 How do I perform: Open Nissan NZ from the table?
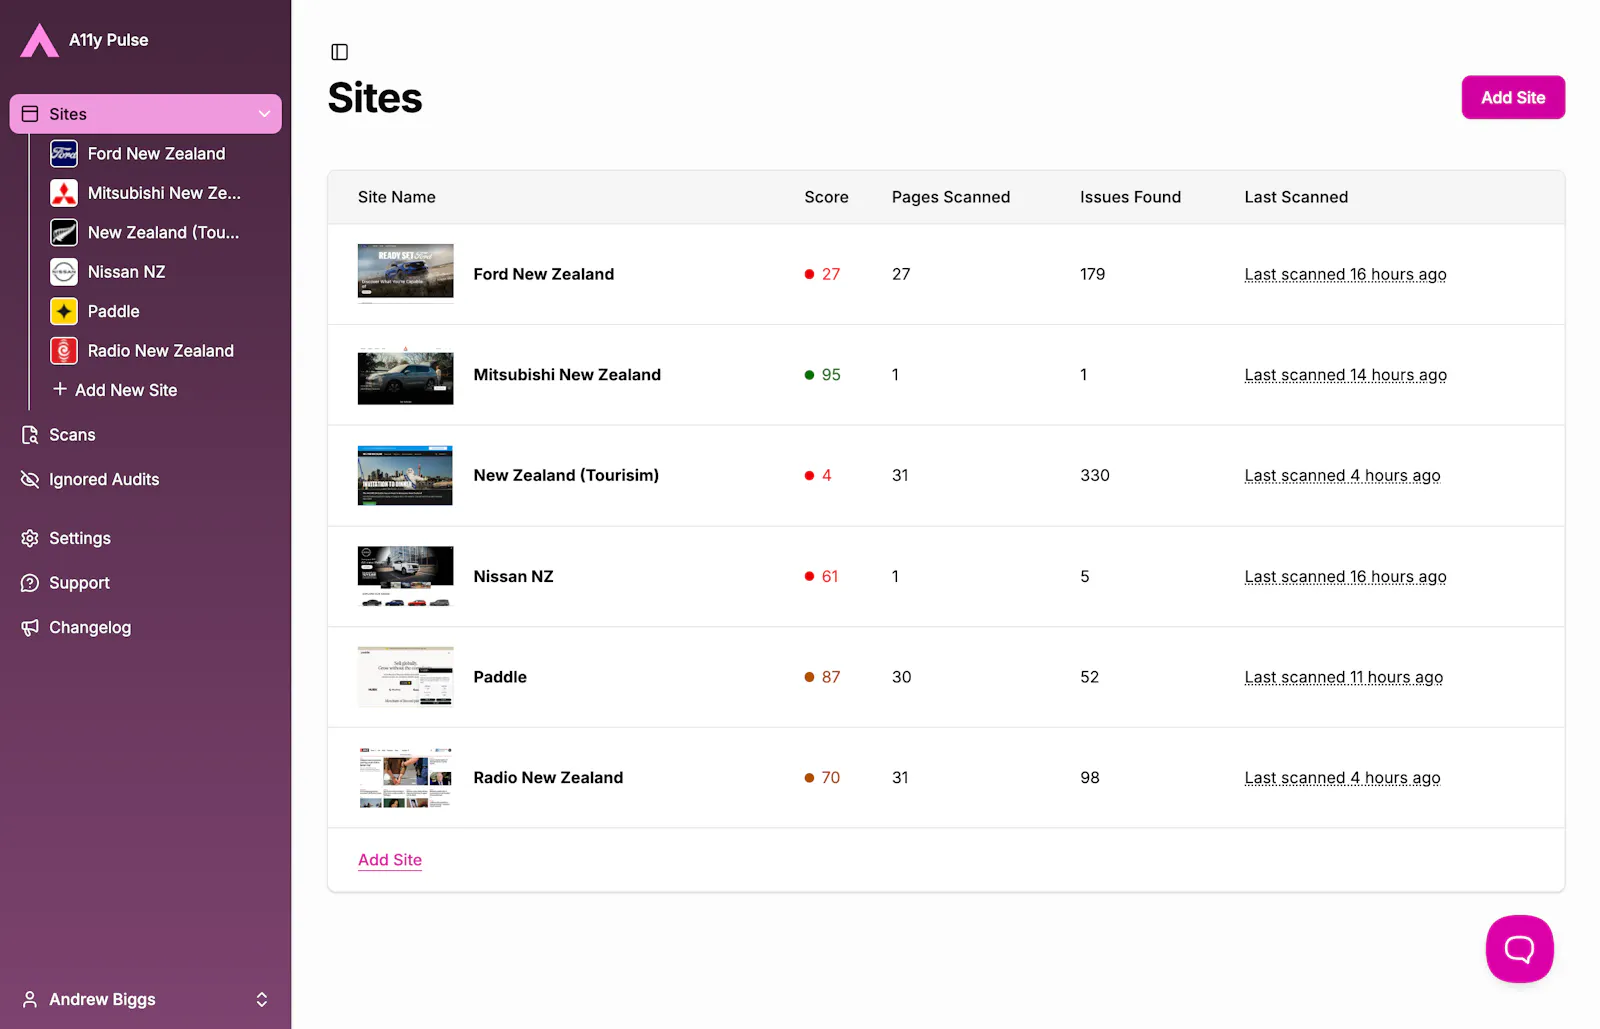pyautogui.click(x=513, y=576)
